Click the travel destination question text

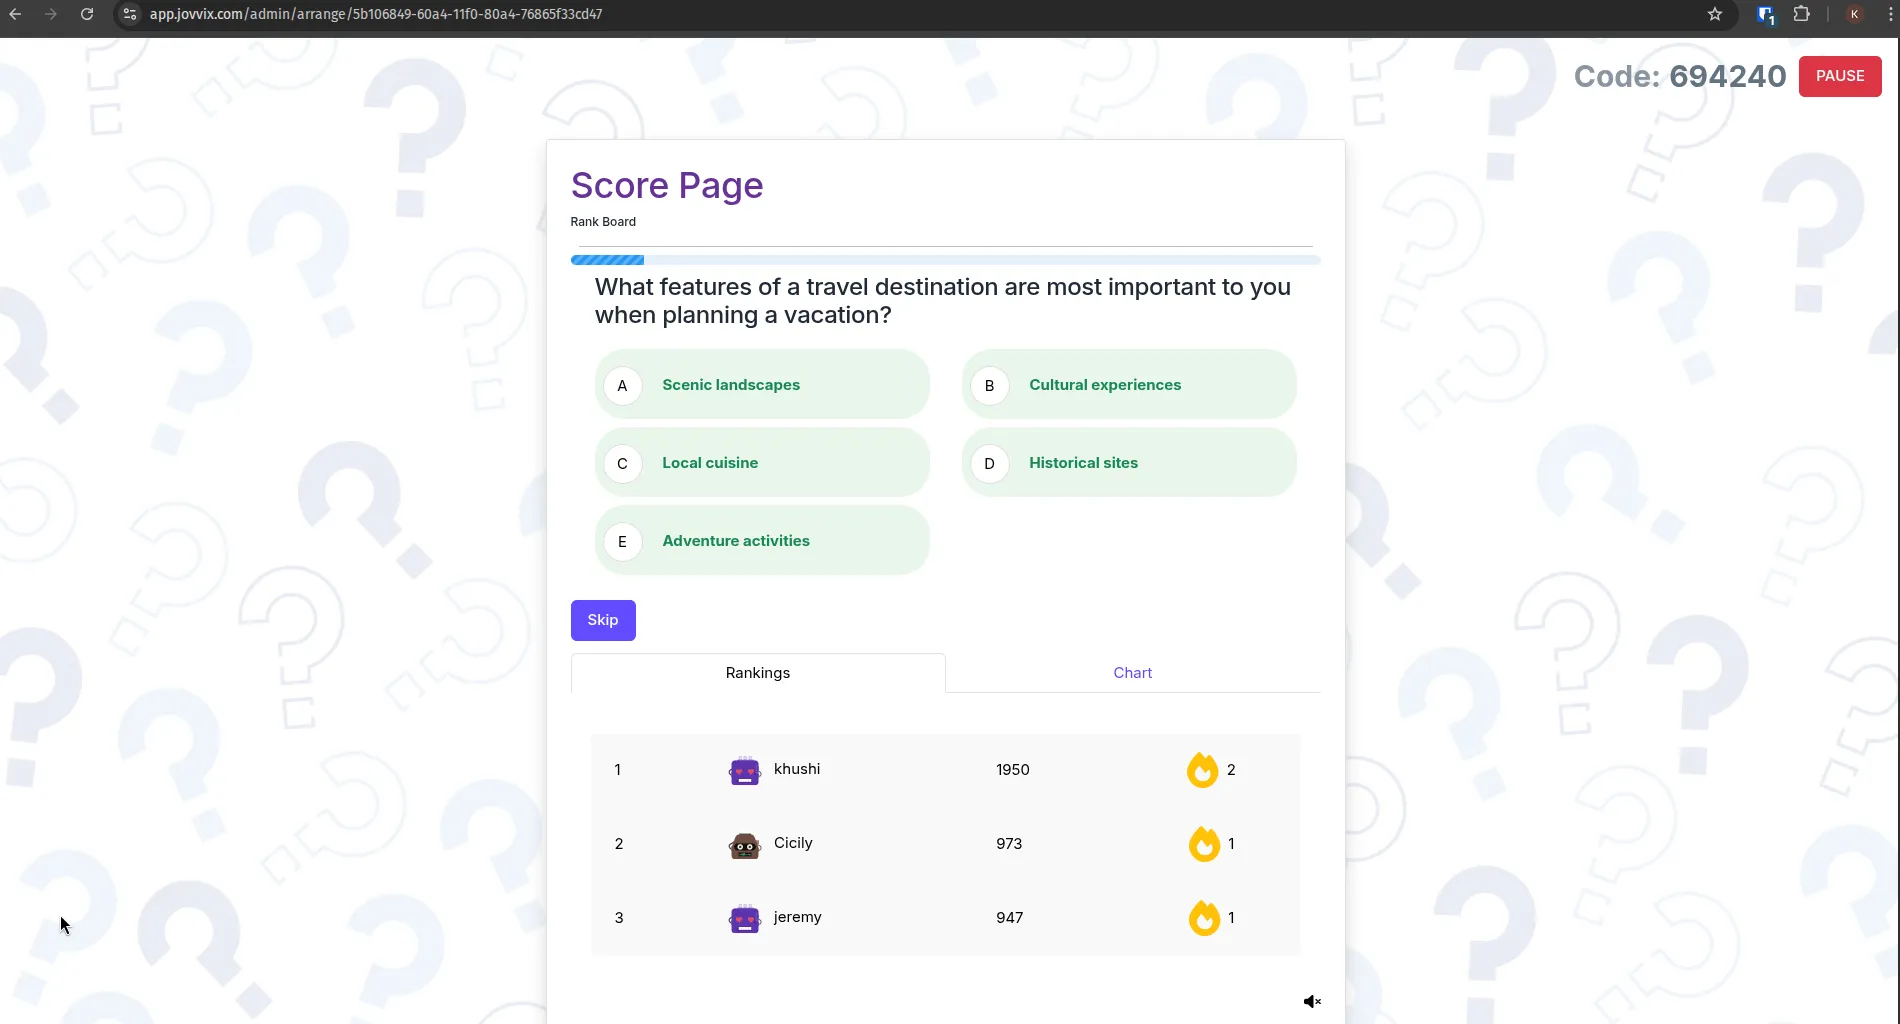[943, 301]
